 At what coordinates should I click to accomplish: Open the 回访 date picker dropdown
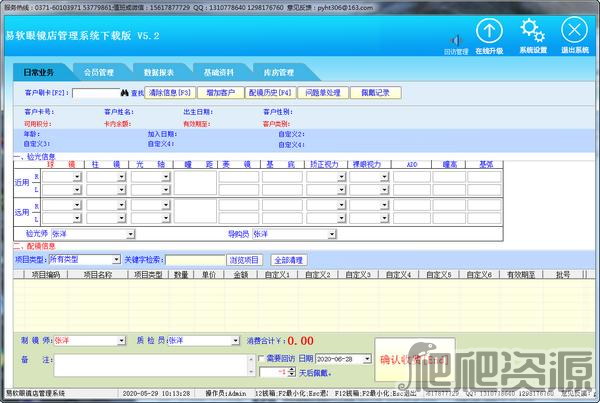tap(366, 357)
